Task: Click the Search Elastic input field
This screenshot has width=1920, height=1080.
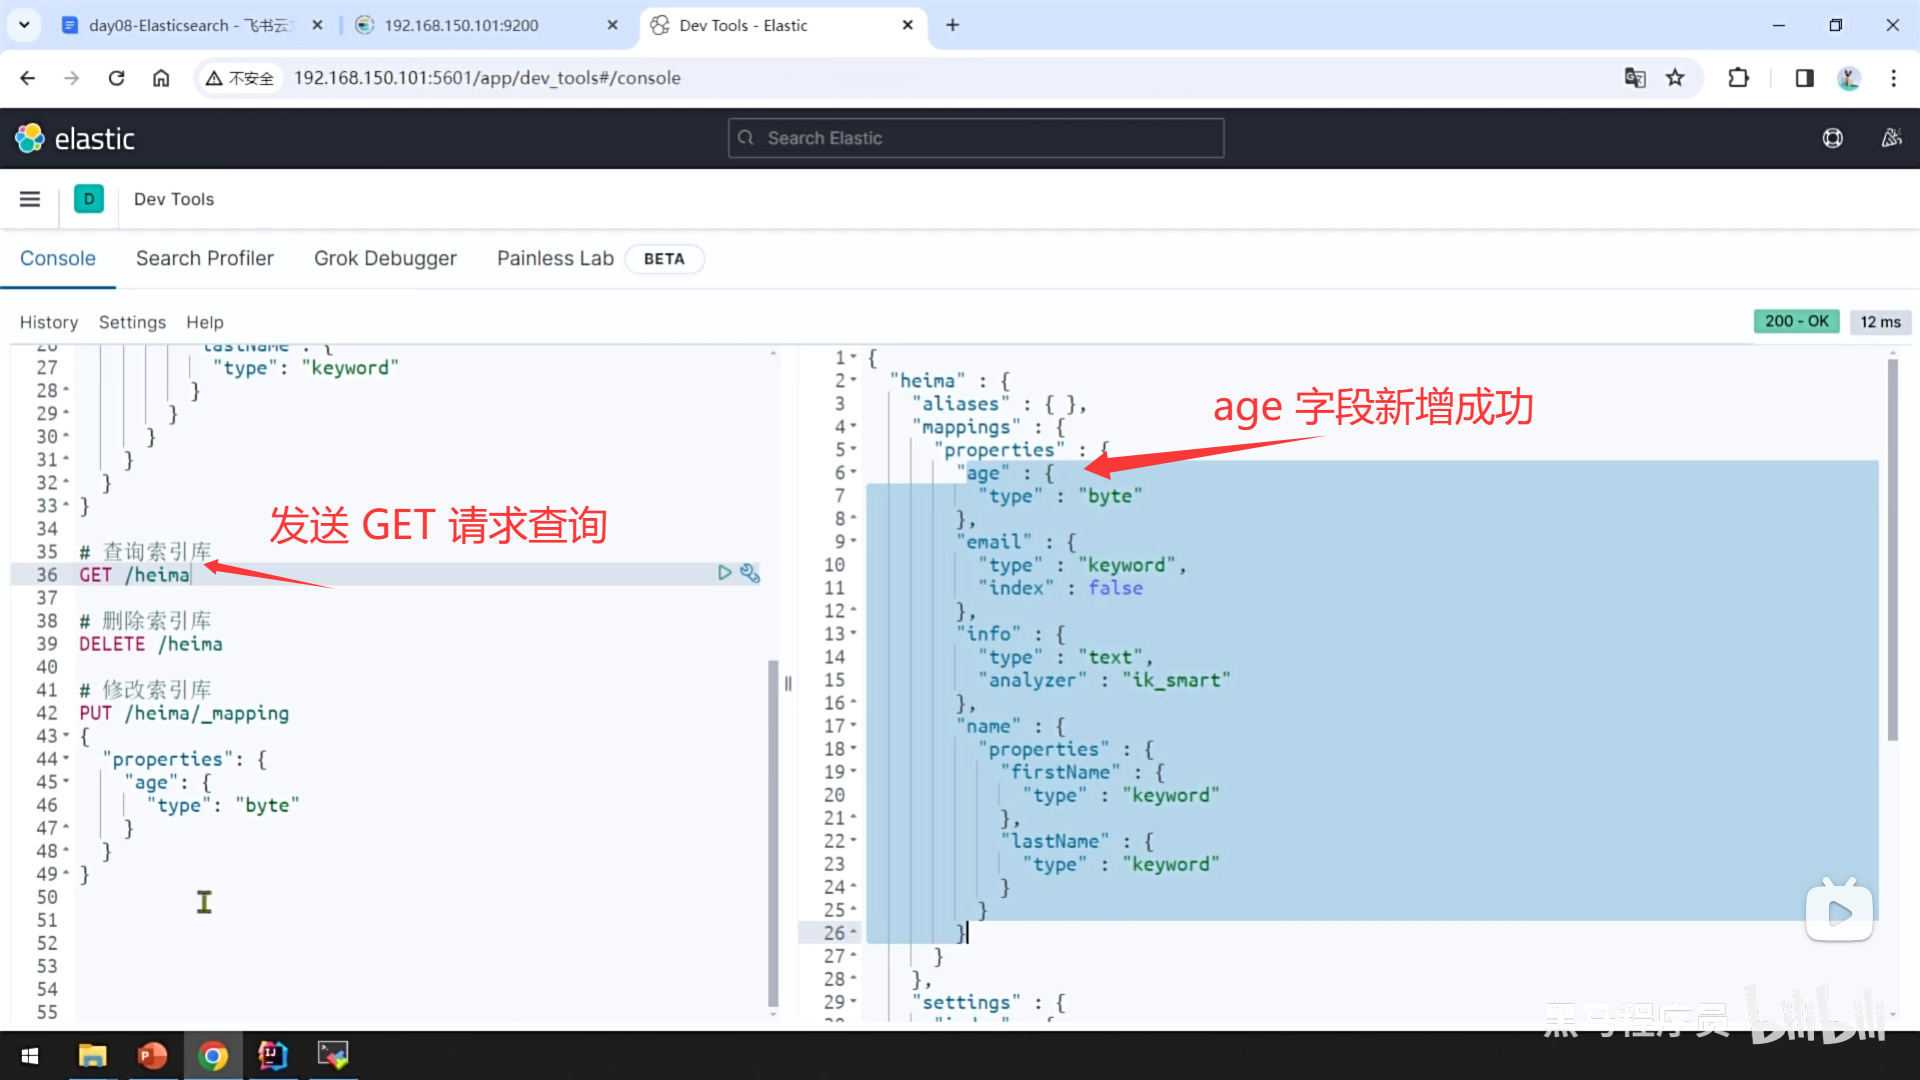Action: [976, 138]
